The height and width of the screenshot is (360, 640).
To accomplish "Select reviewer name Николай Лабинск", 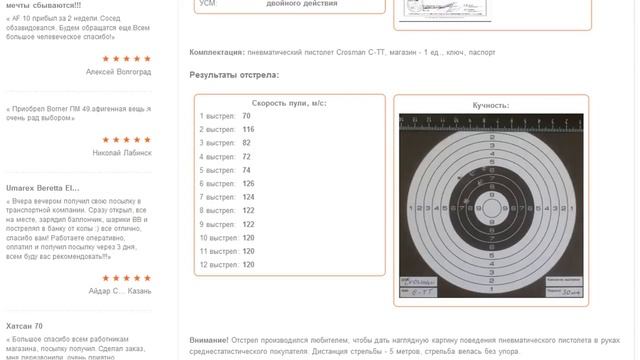I will (122, 153).
